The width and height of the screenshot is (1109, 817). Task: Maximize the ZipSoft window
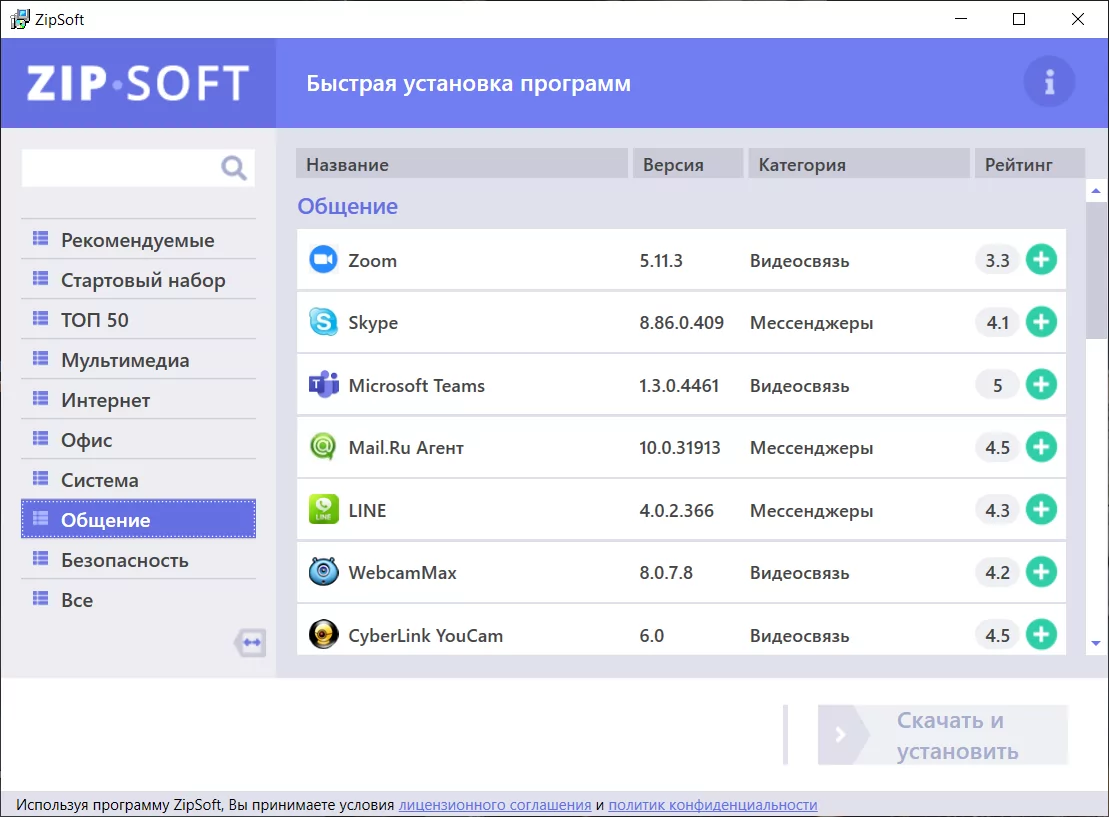[x=1019, y=19]
